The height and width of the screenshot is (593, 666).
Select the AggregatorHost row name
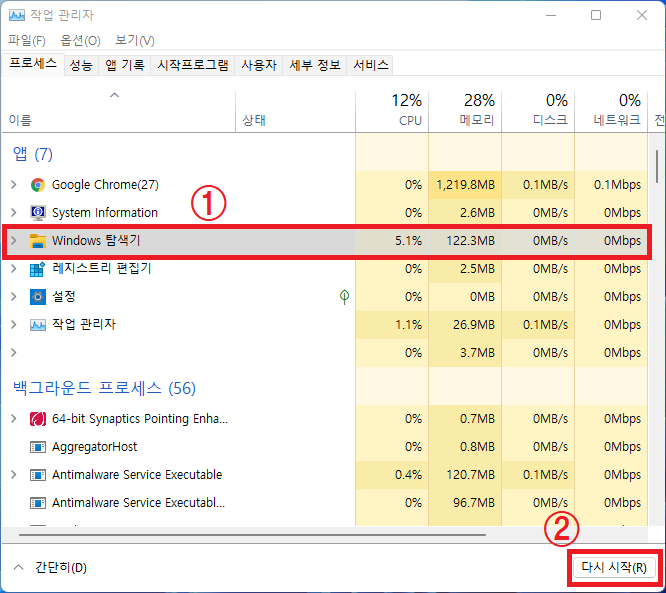coord(95,447)
